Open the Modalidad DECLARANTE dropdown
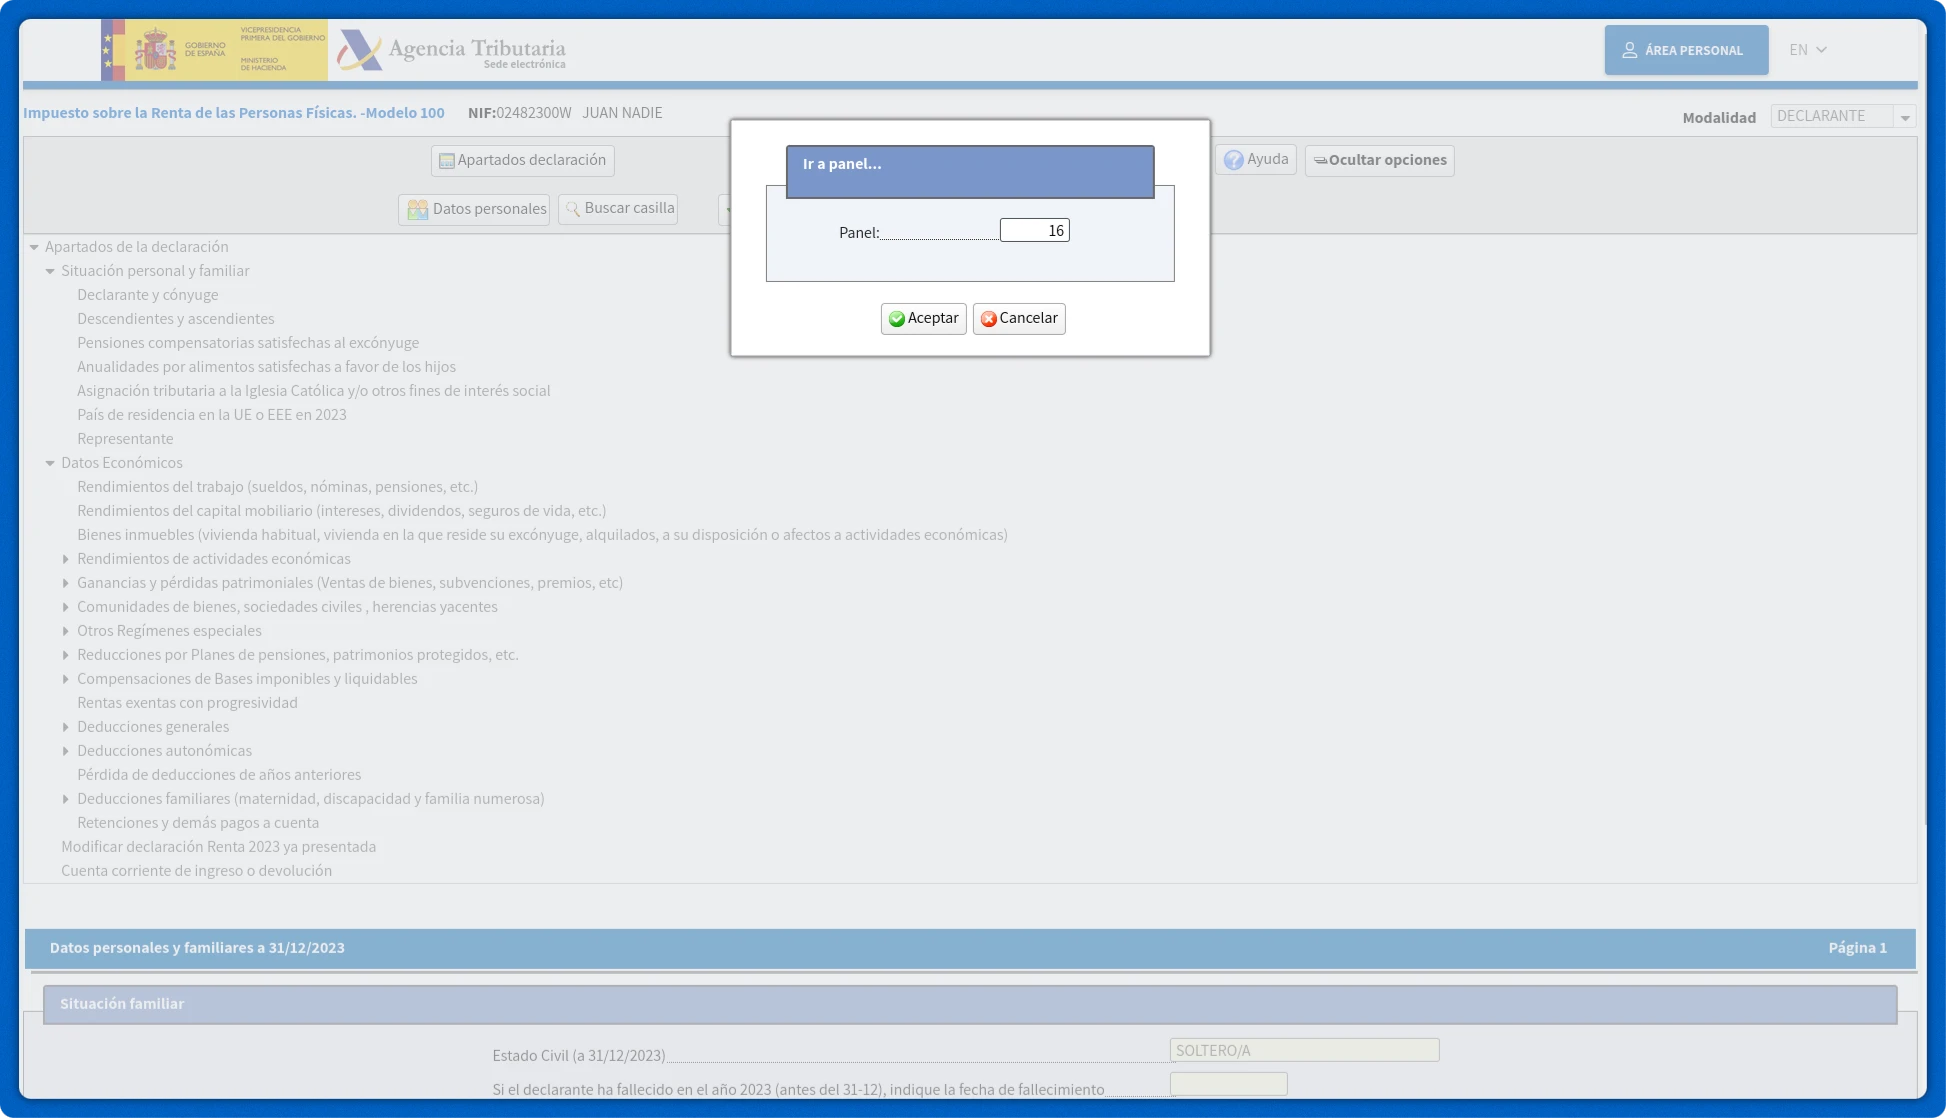 tap(1905, 118)
